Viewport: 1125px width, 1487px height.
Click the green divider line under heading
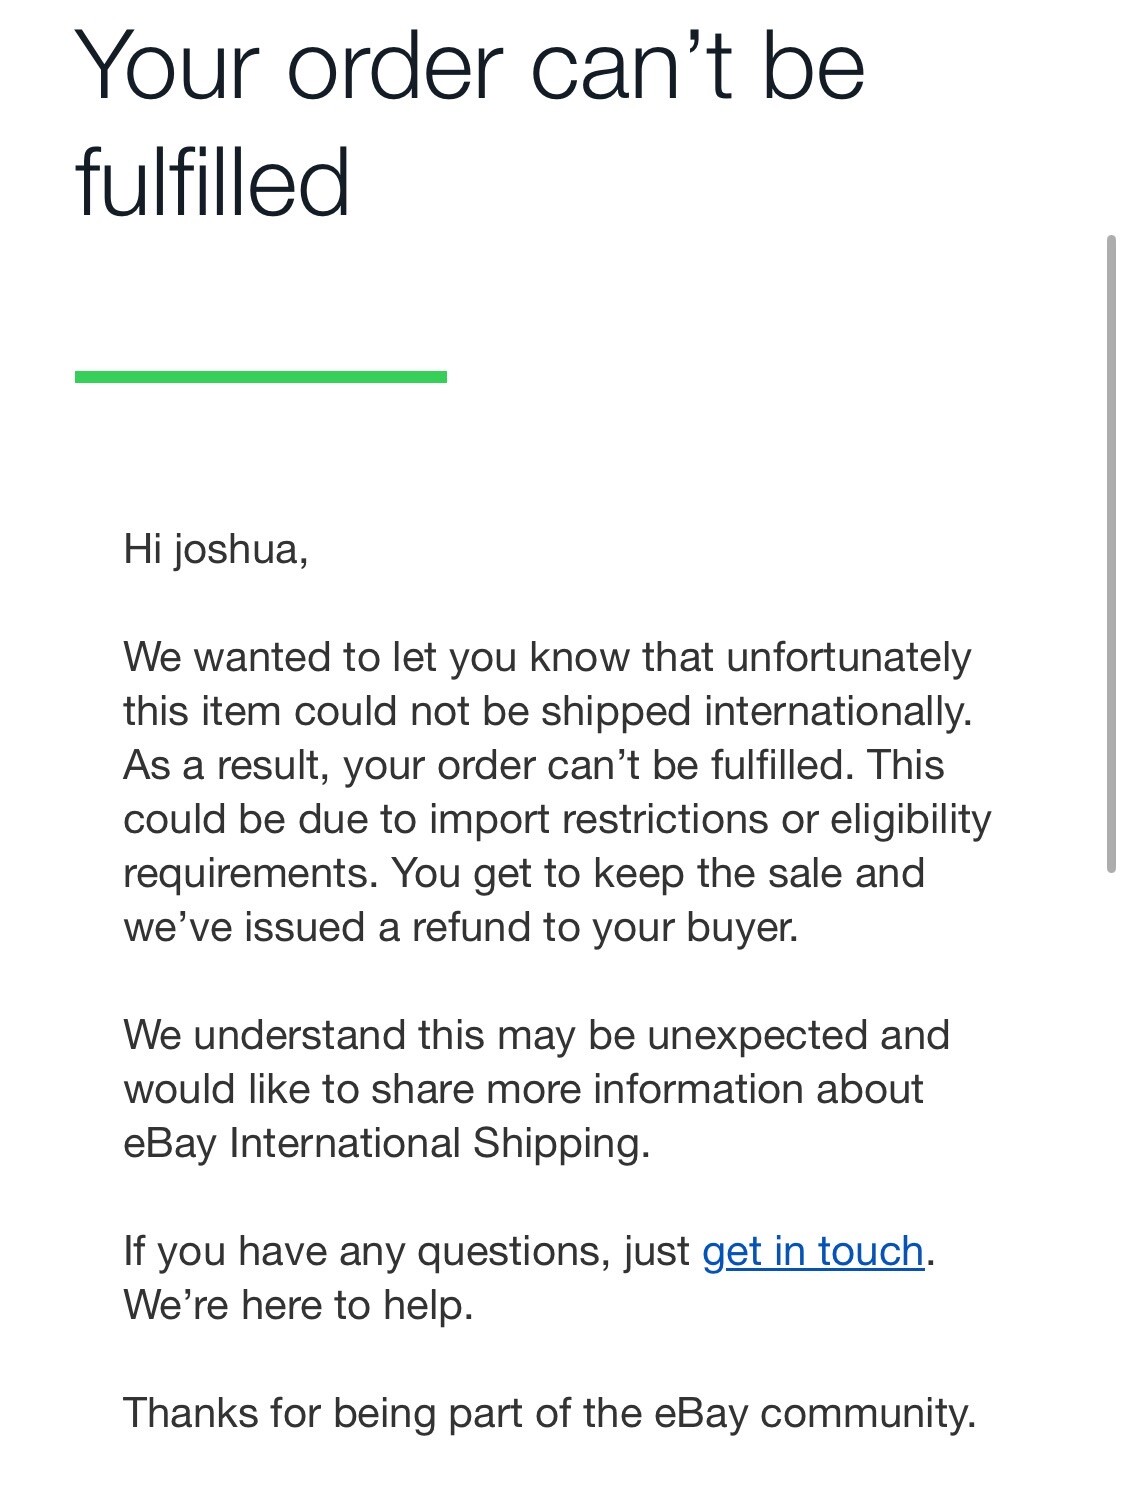[260, 377]
